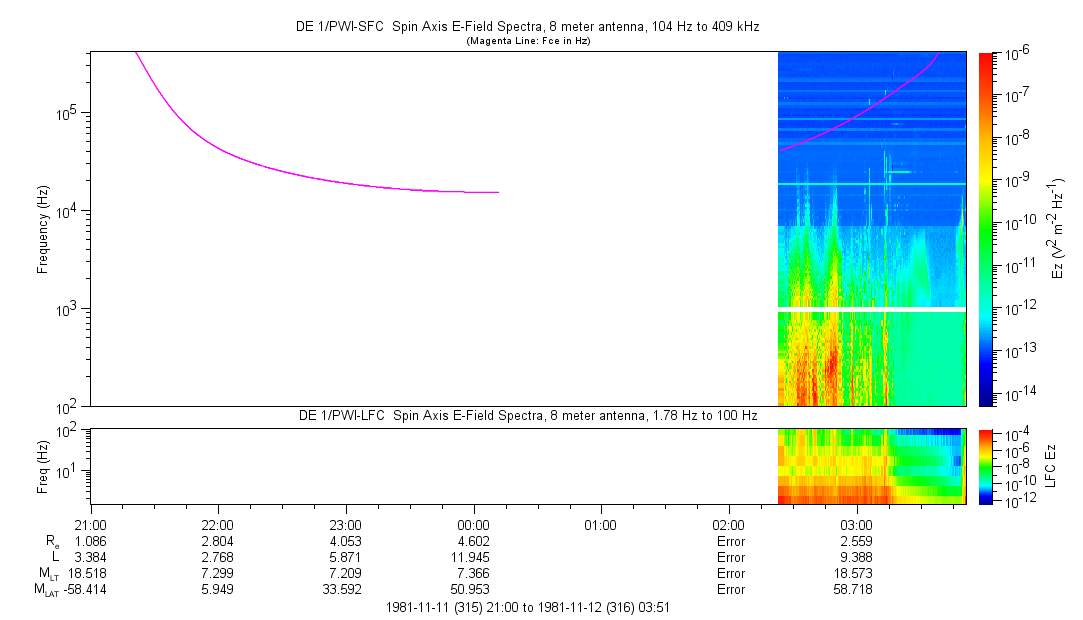Click the 01:00 time axis tick label
The width and height of the screenshot is (1083, 620).
600,525
